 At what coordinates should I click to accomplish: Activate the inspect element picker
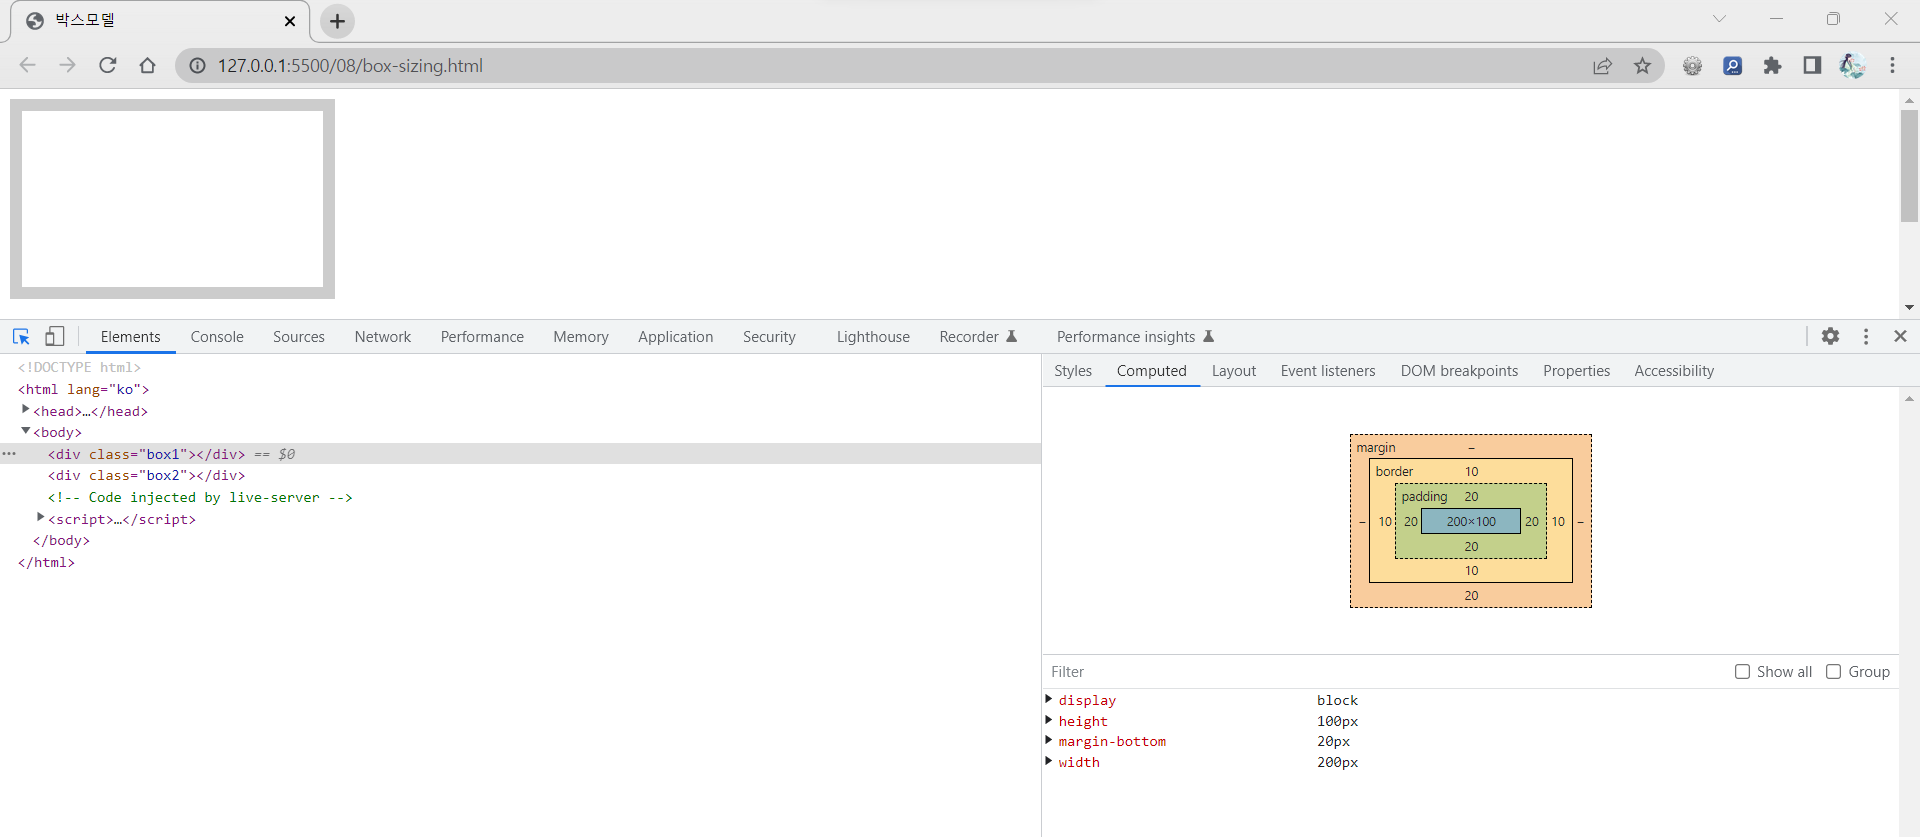click(x=21, y=337)
